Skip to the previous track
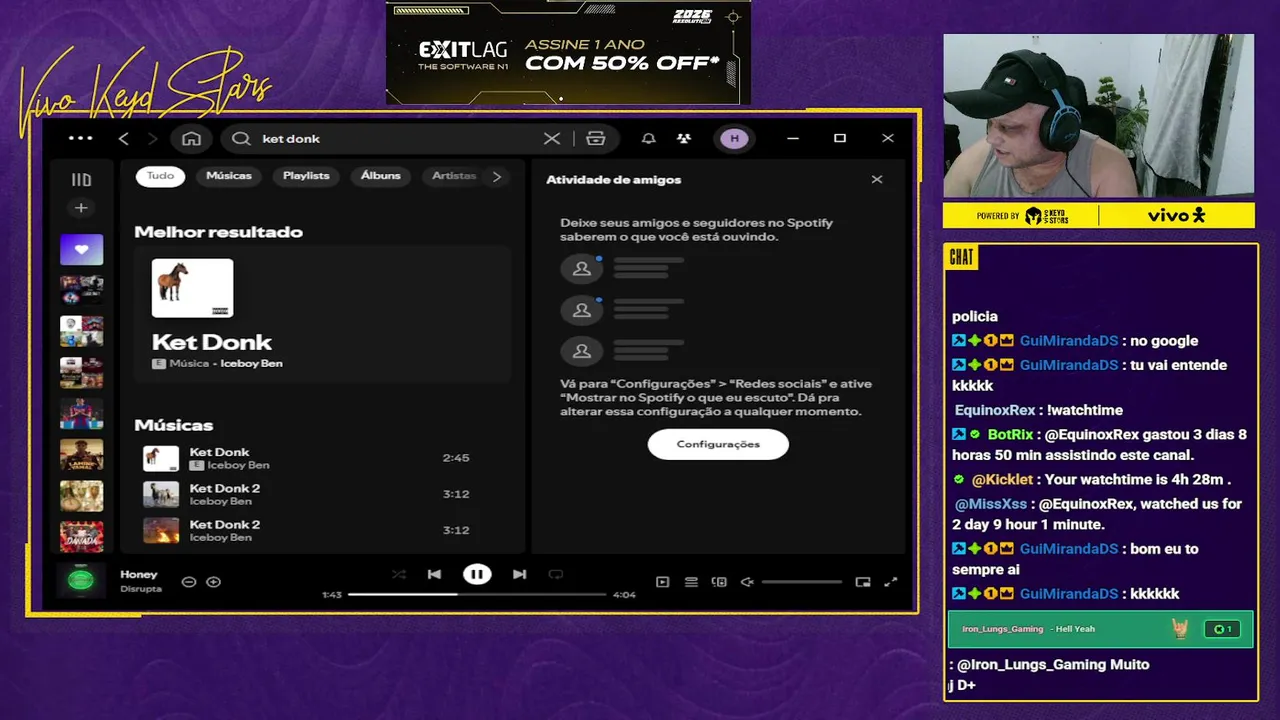Viewport: 1280px width, 720px height. [x=434, y=574]
